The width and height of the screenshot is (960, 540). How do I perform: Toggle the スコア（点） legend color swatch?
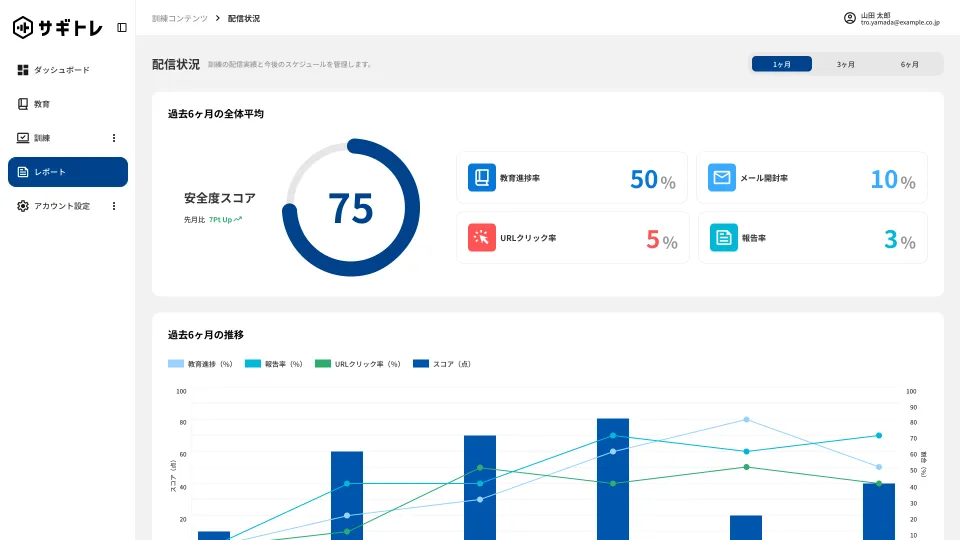point(421,364)
